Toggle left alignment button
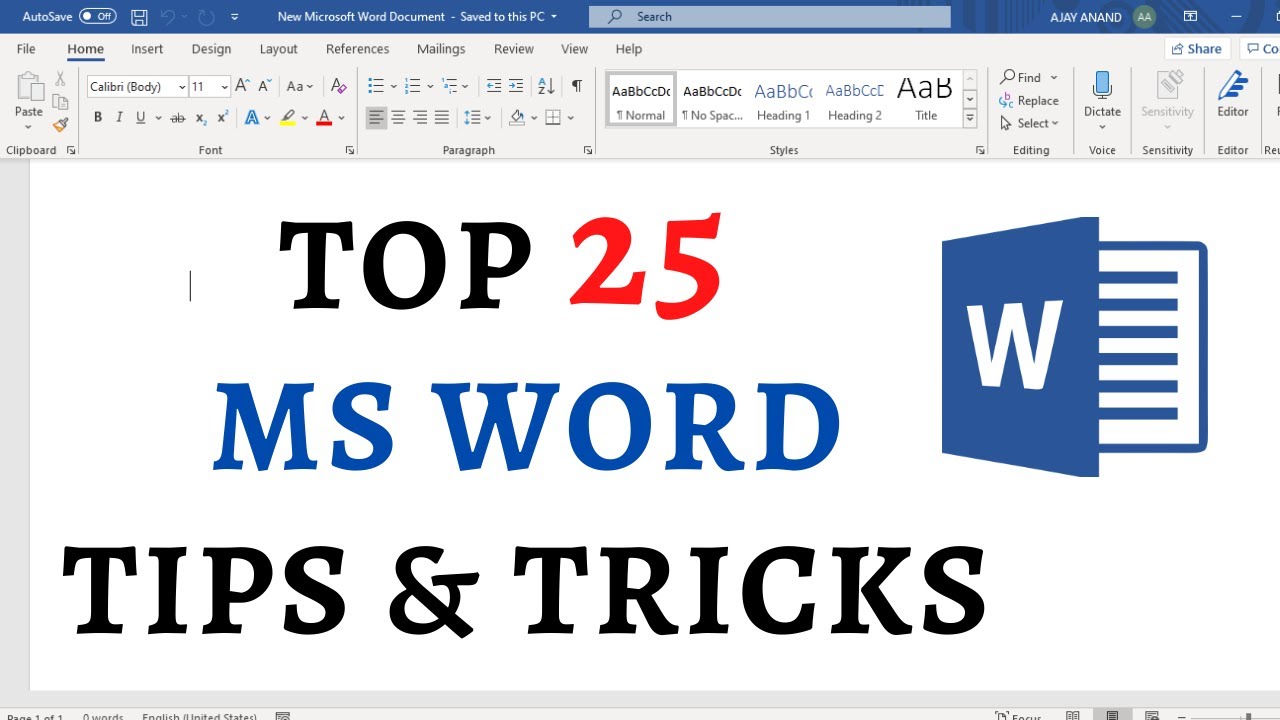The image size is (1280, 720). [x=376, y=118]
